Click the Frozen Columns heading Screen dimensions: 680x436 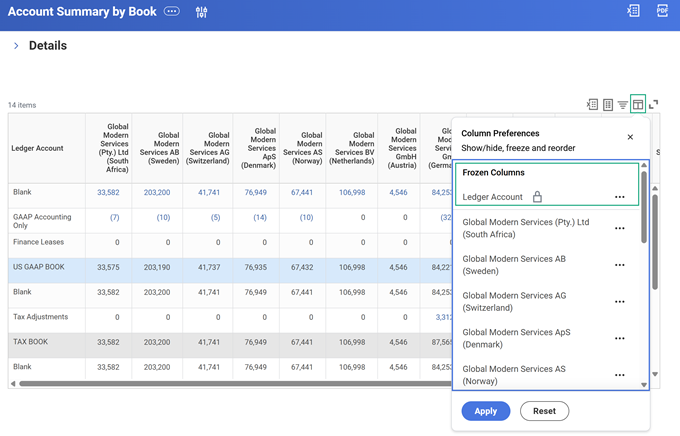[493, 173]
